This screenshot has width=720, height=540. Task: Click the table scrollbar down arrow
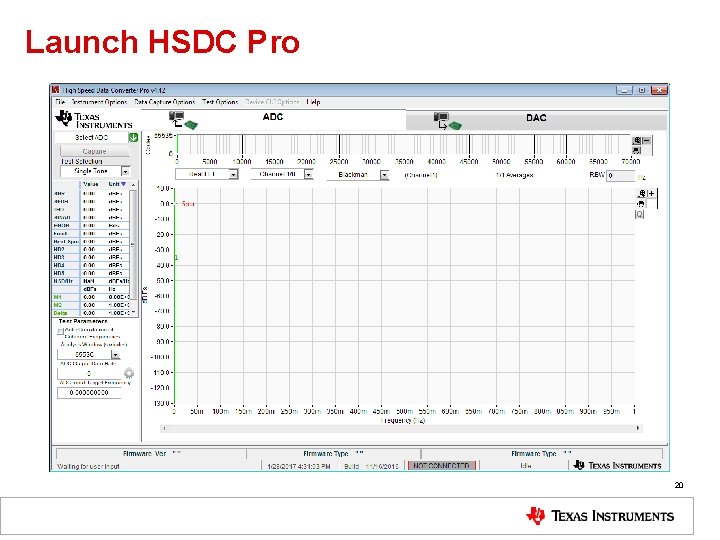[133, 313]
